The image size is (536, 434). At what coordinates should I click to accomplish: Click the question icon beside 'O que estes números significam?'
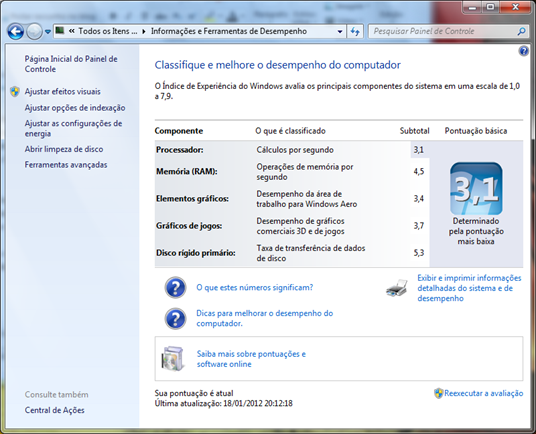pyautogui.click(x=175, y=287)
